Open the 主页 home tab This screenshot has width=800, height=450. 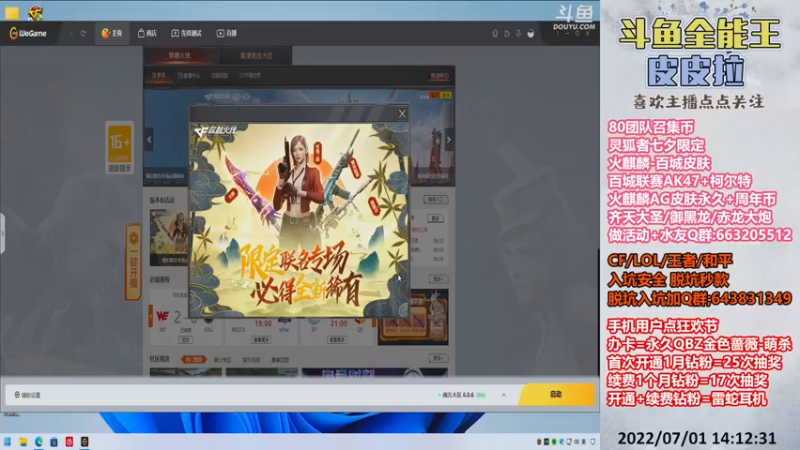point(112,33)
